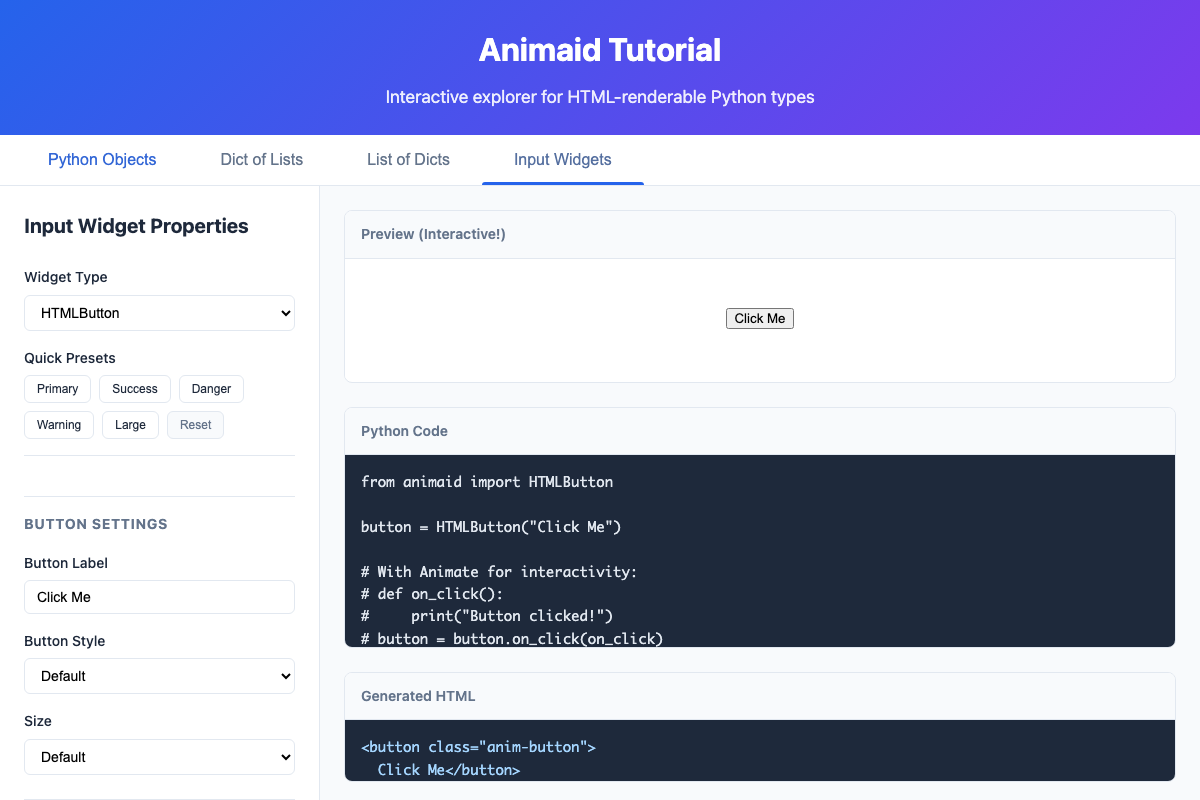Reset the widget settings
Screen dimensions: 1200x800
click(x=195, y=424)
